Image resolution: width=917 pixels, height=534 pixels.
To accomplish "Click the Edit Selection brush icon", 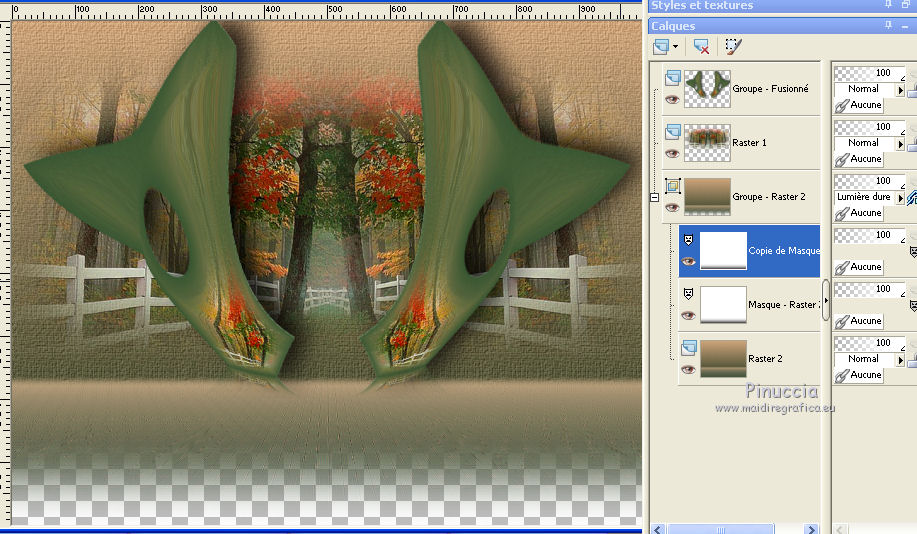I will (x=733, y=46).
